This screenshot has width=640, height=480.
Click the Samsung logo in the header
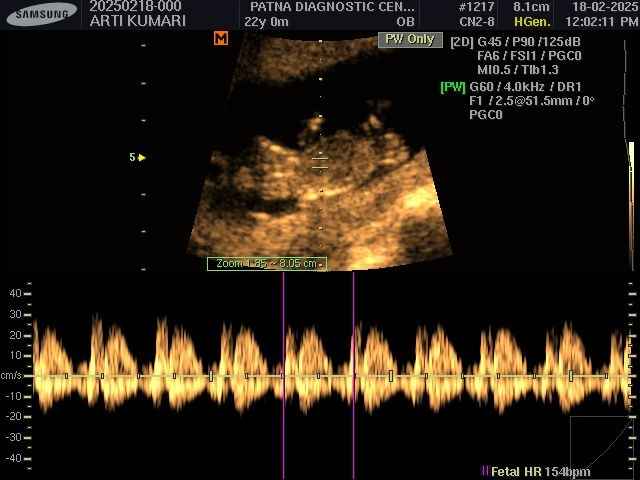point(42,14)
